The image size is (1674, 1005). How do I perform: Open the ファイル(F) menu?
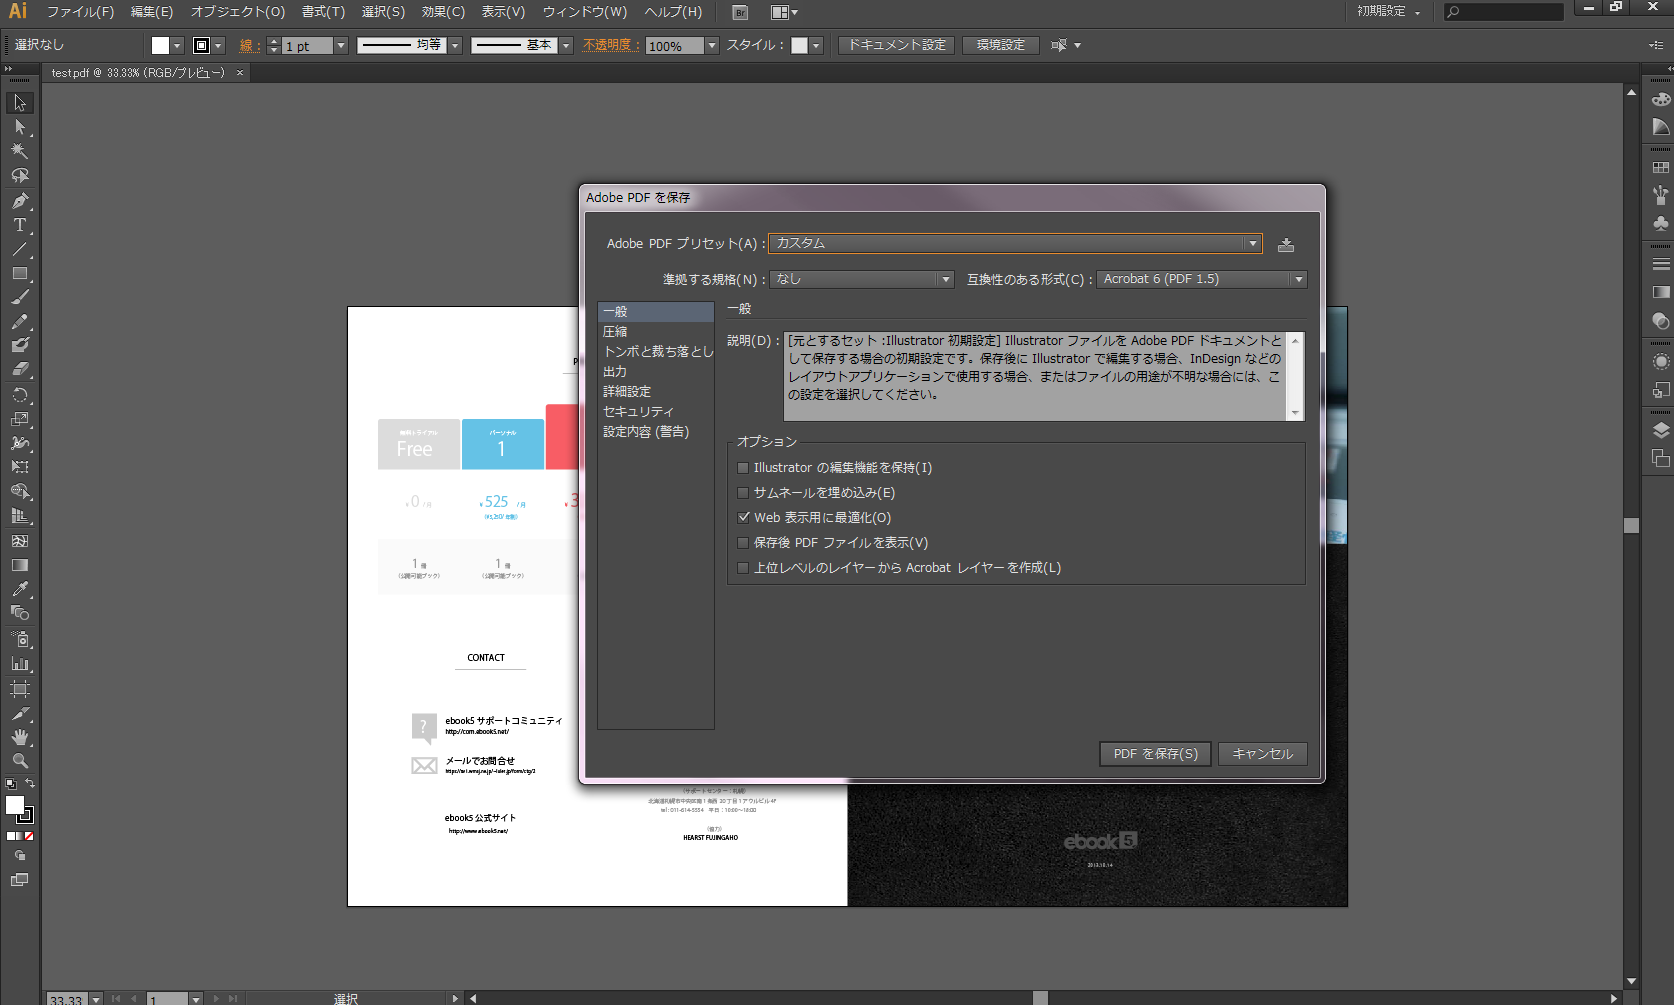tap(80, 12)
